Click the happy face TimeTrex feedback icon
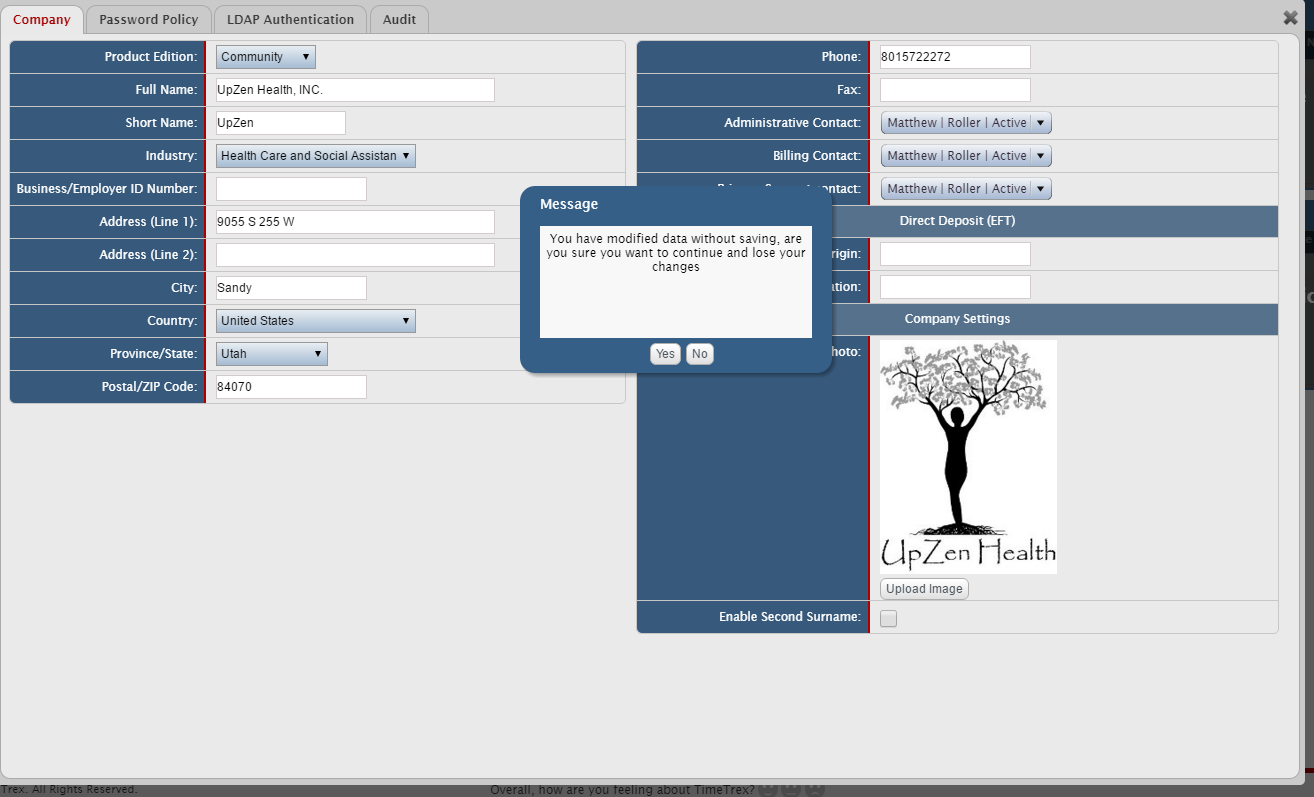The width and height of the screenshot is (1314, 797). (x=767, y=791)
